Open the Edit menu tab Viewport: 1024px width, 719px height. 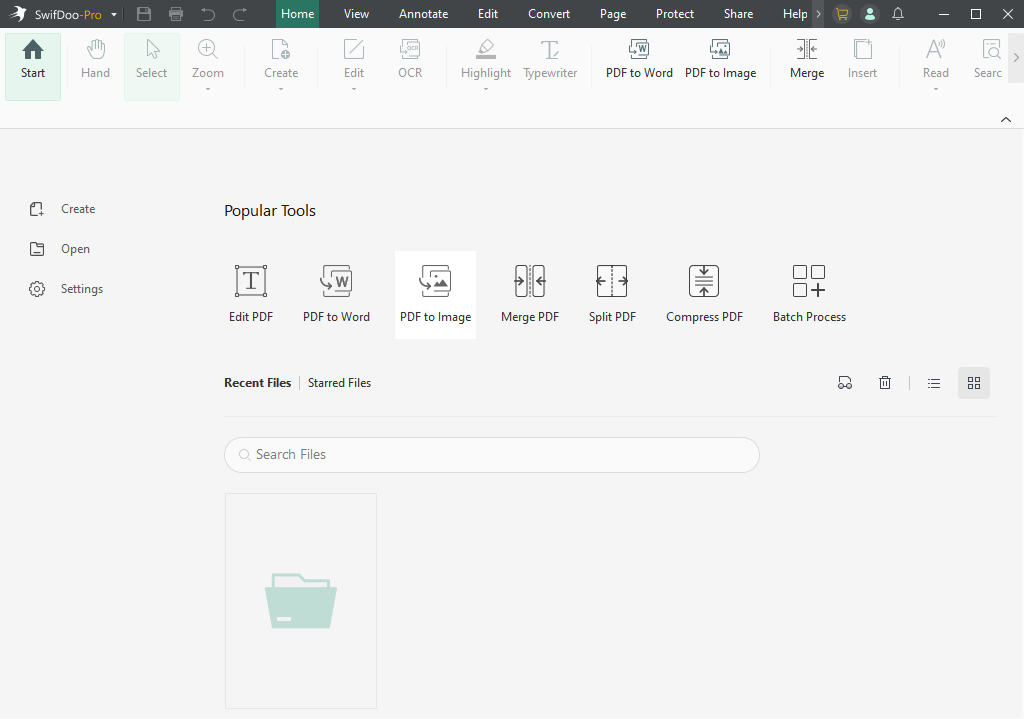[x=488, y=14]
